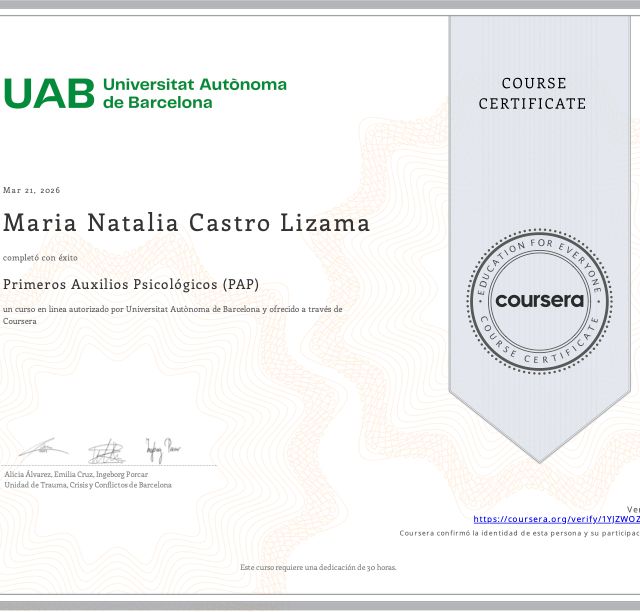The width and height of the screenshot is (640, 612).
Task: Click the UAB logo letters
Action: [x=49, y=93]
